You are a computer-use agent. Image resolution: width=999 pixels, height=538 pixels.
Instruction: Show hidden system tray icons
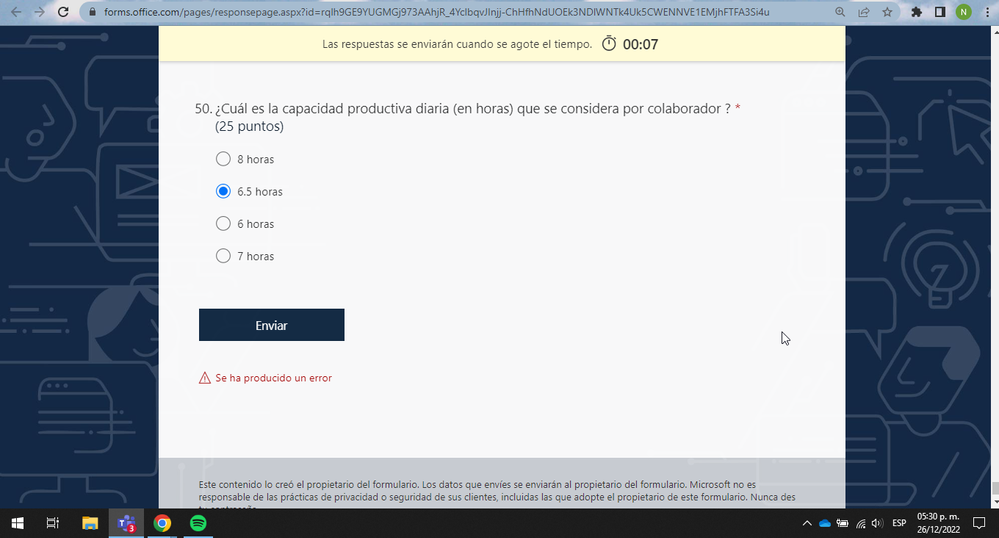807,523
